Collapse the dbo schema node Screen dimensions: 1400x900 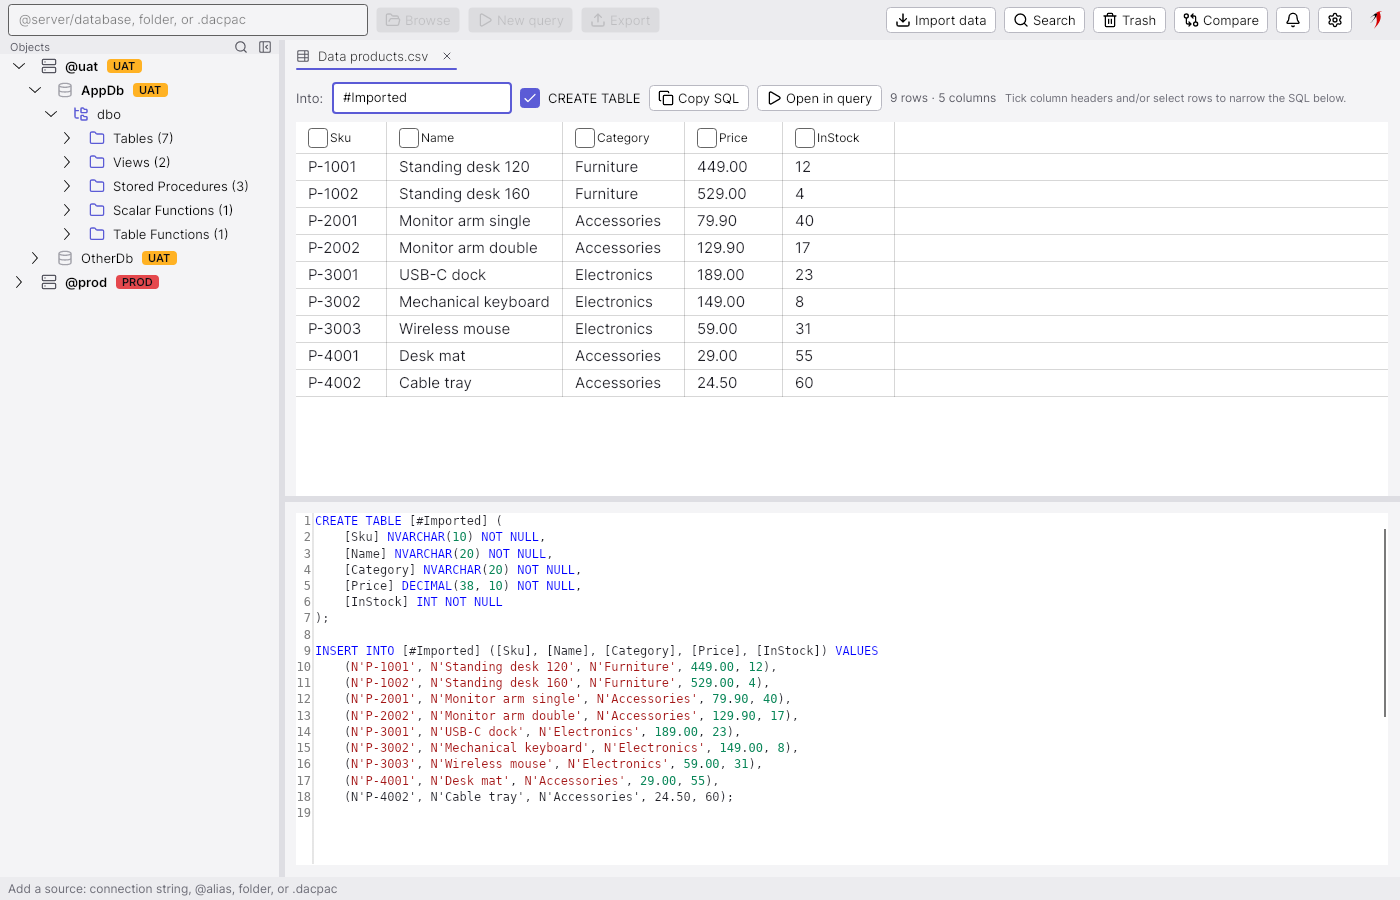pyautogui.click(x=51, y=114)
